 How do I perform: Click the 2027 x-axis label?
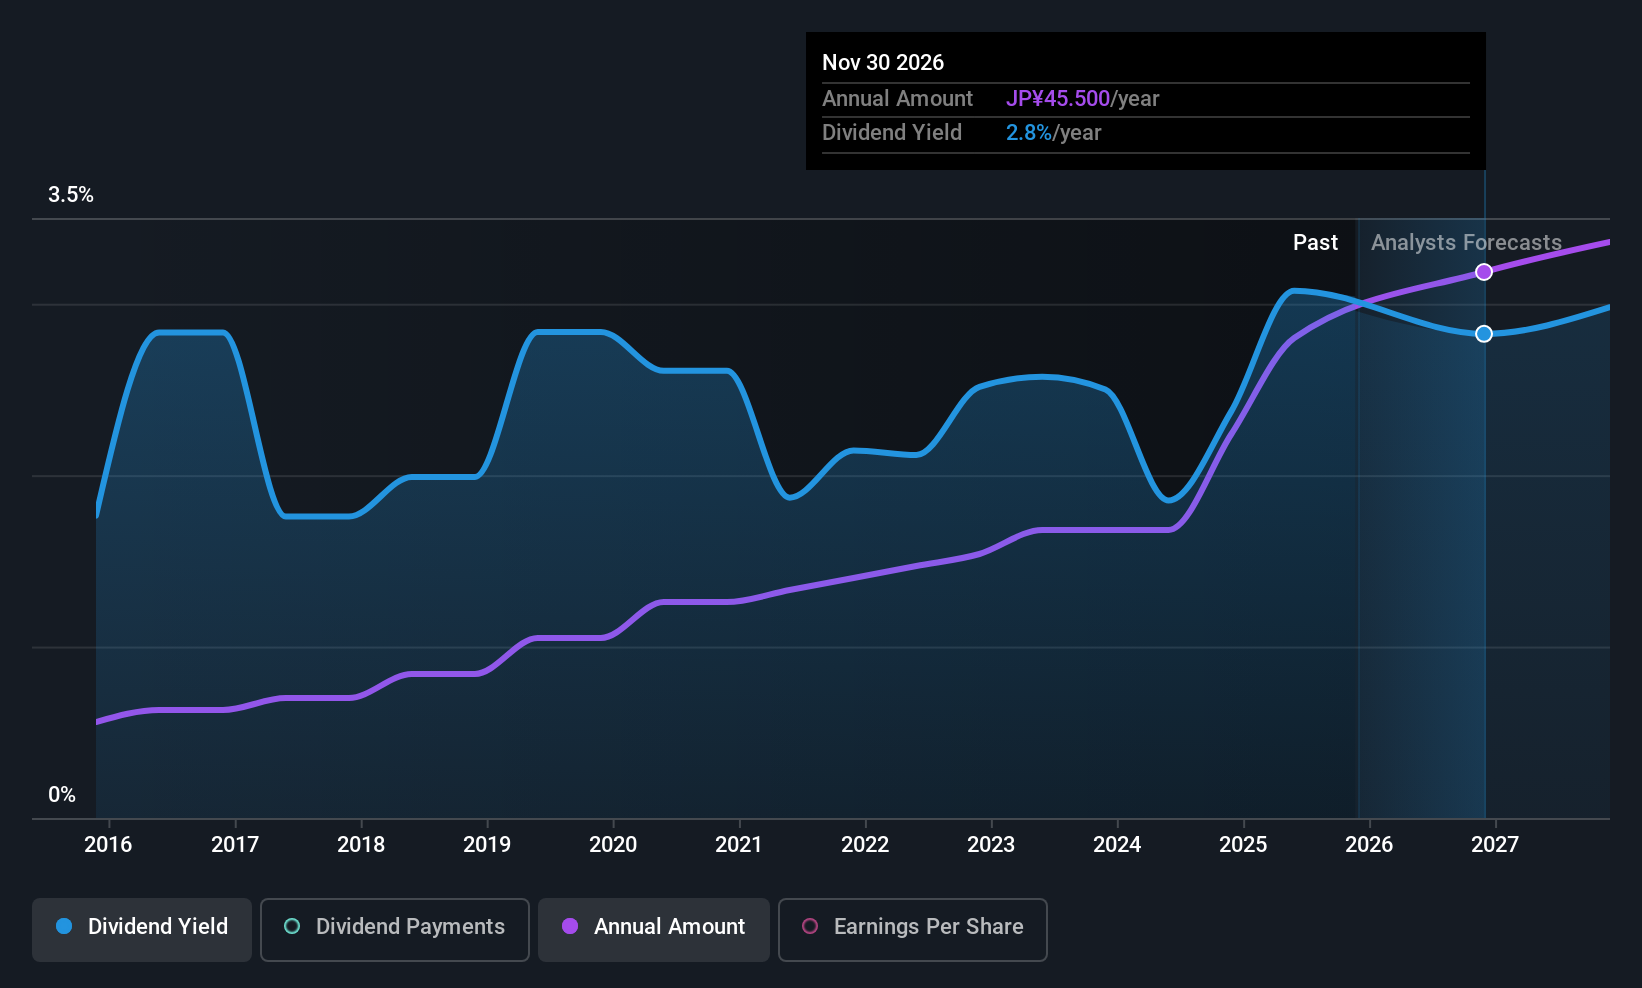coord(1495,845)
